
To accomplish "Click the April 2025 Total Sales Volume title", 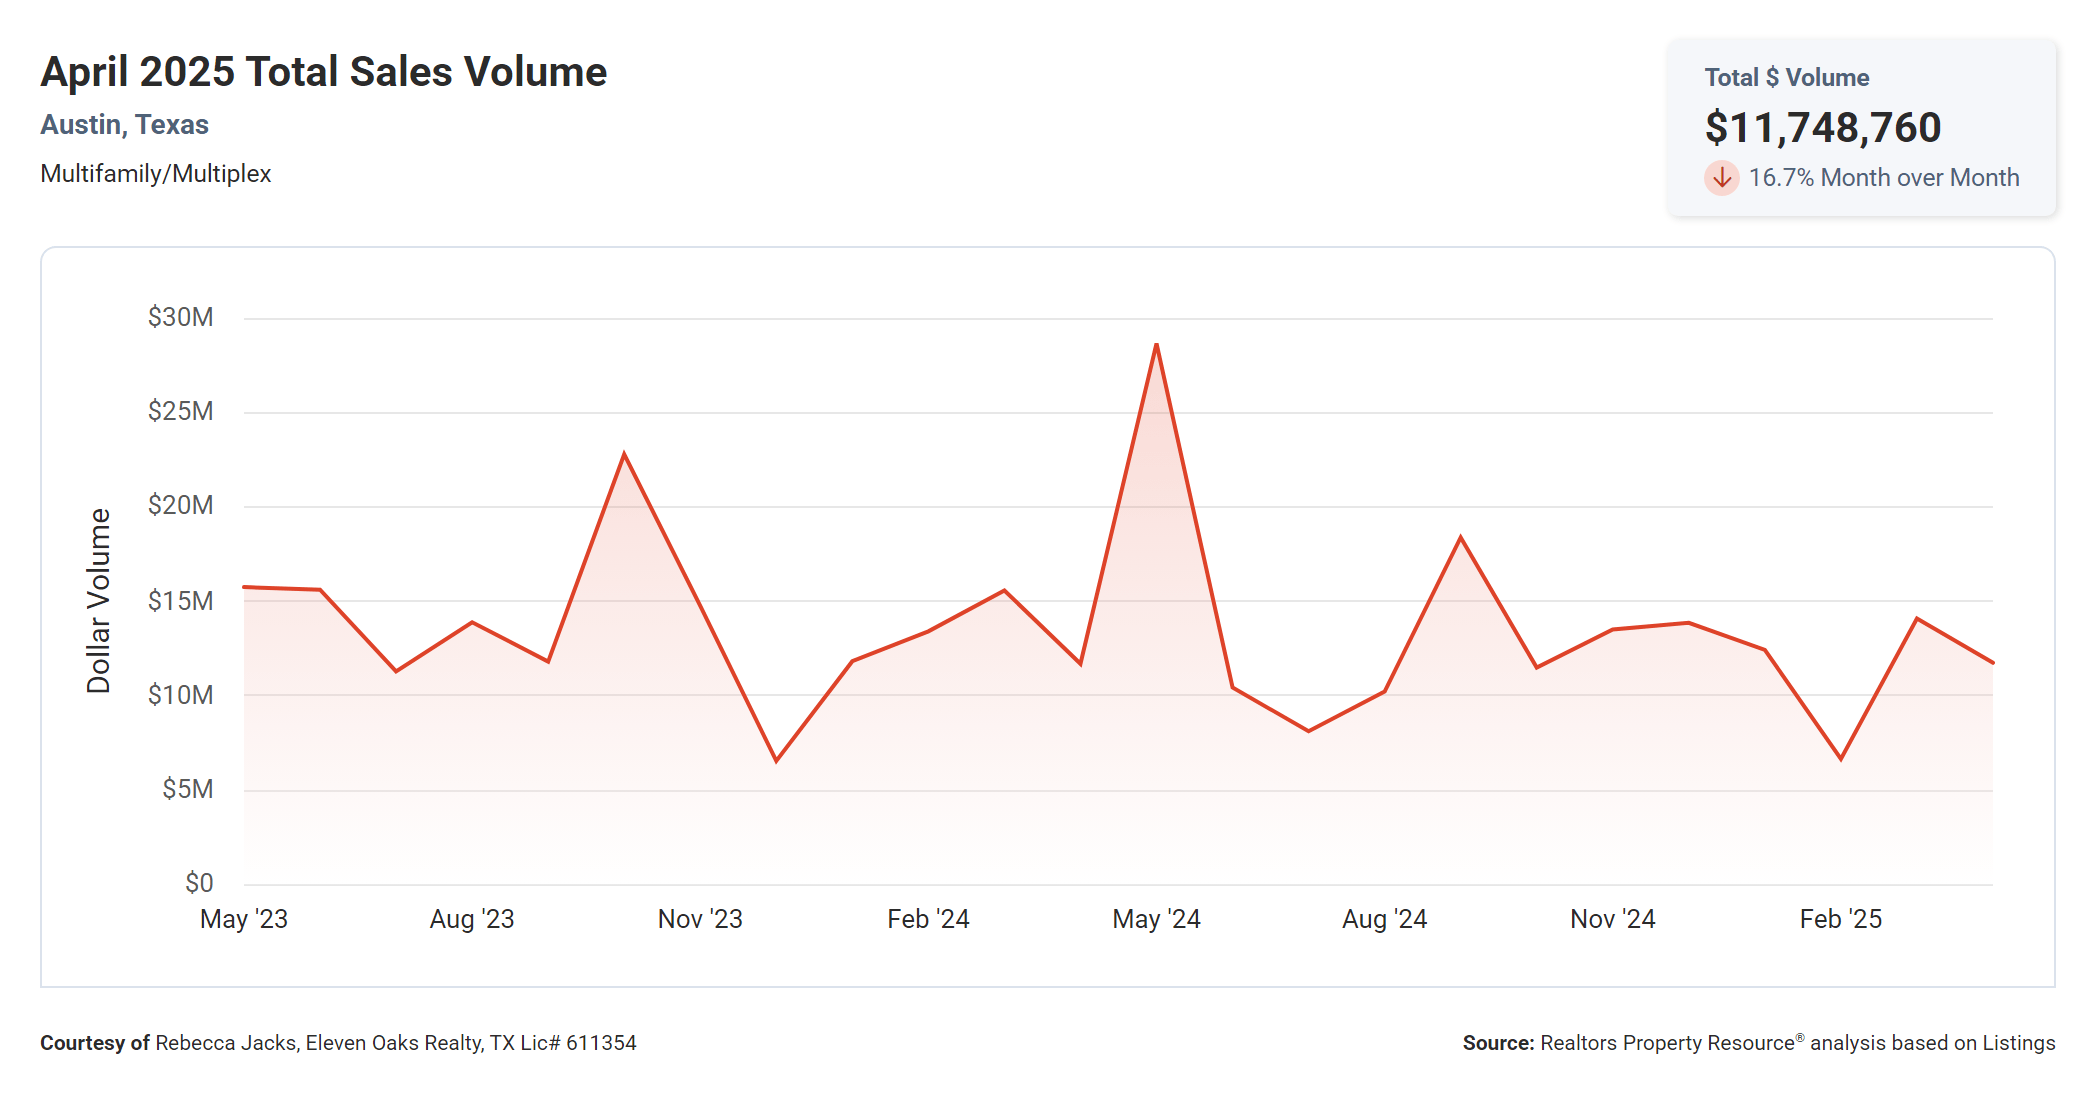I will [x=323, y=72].
